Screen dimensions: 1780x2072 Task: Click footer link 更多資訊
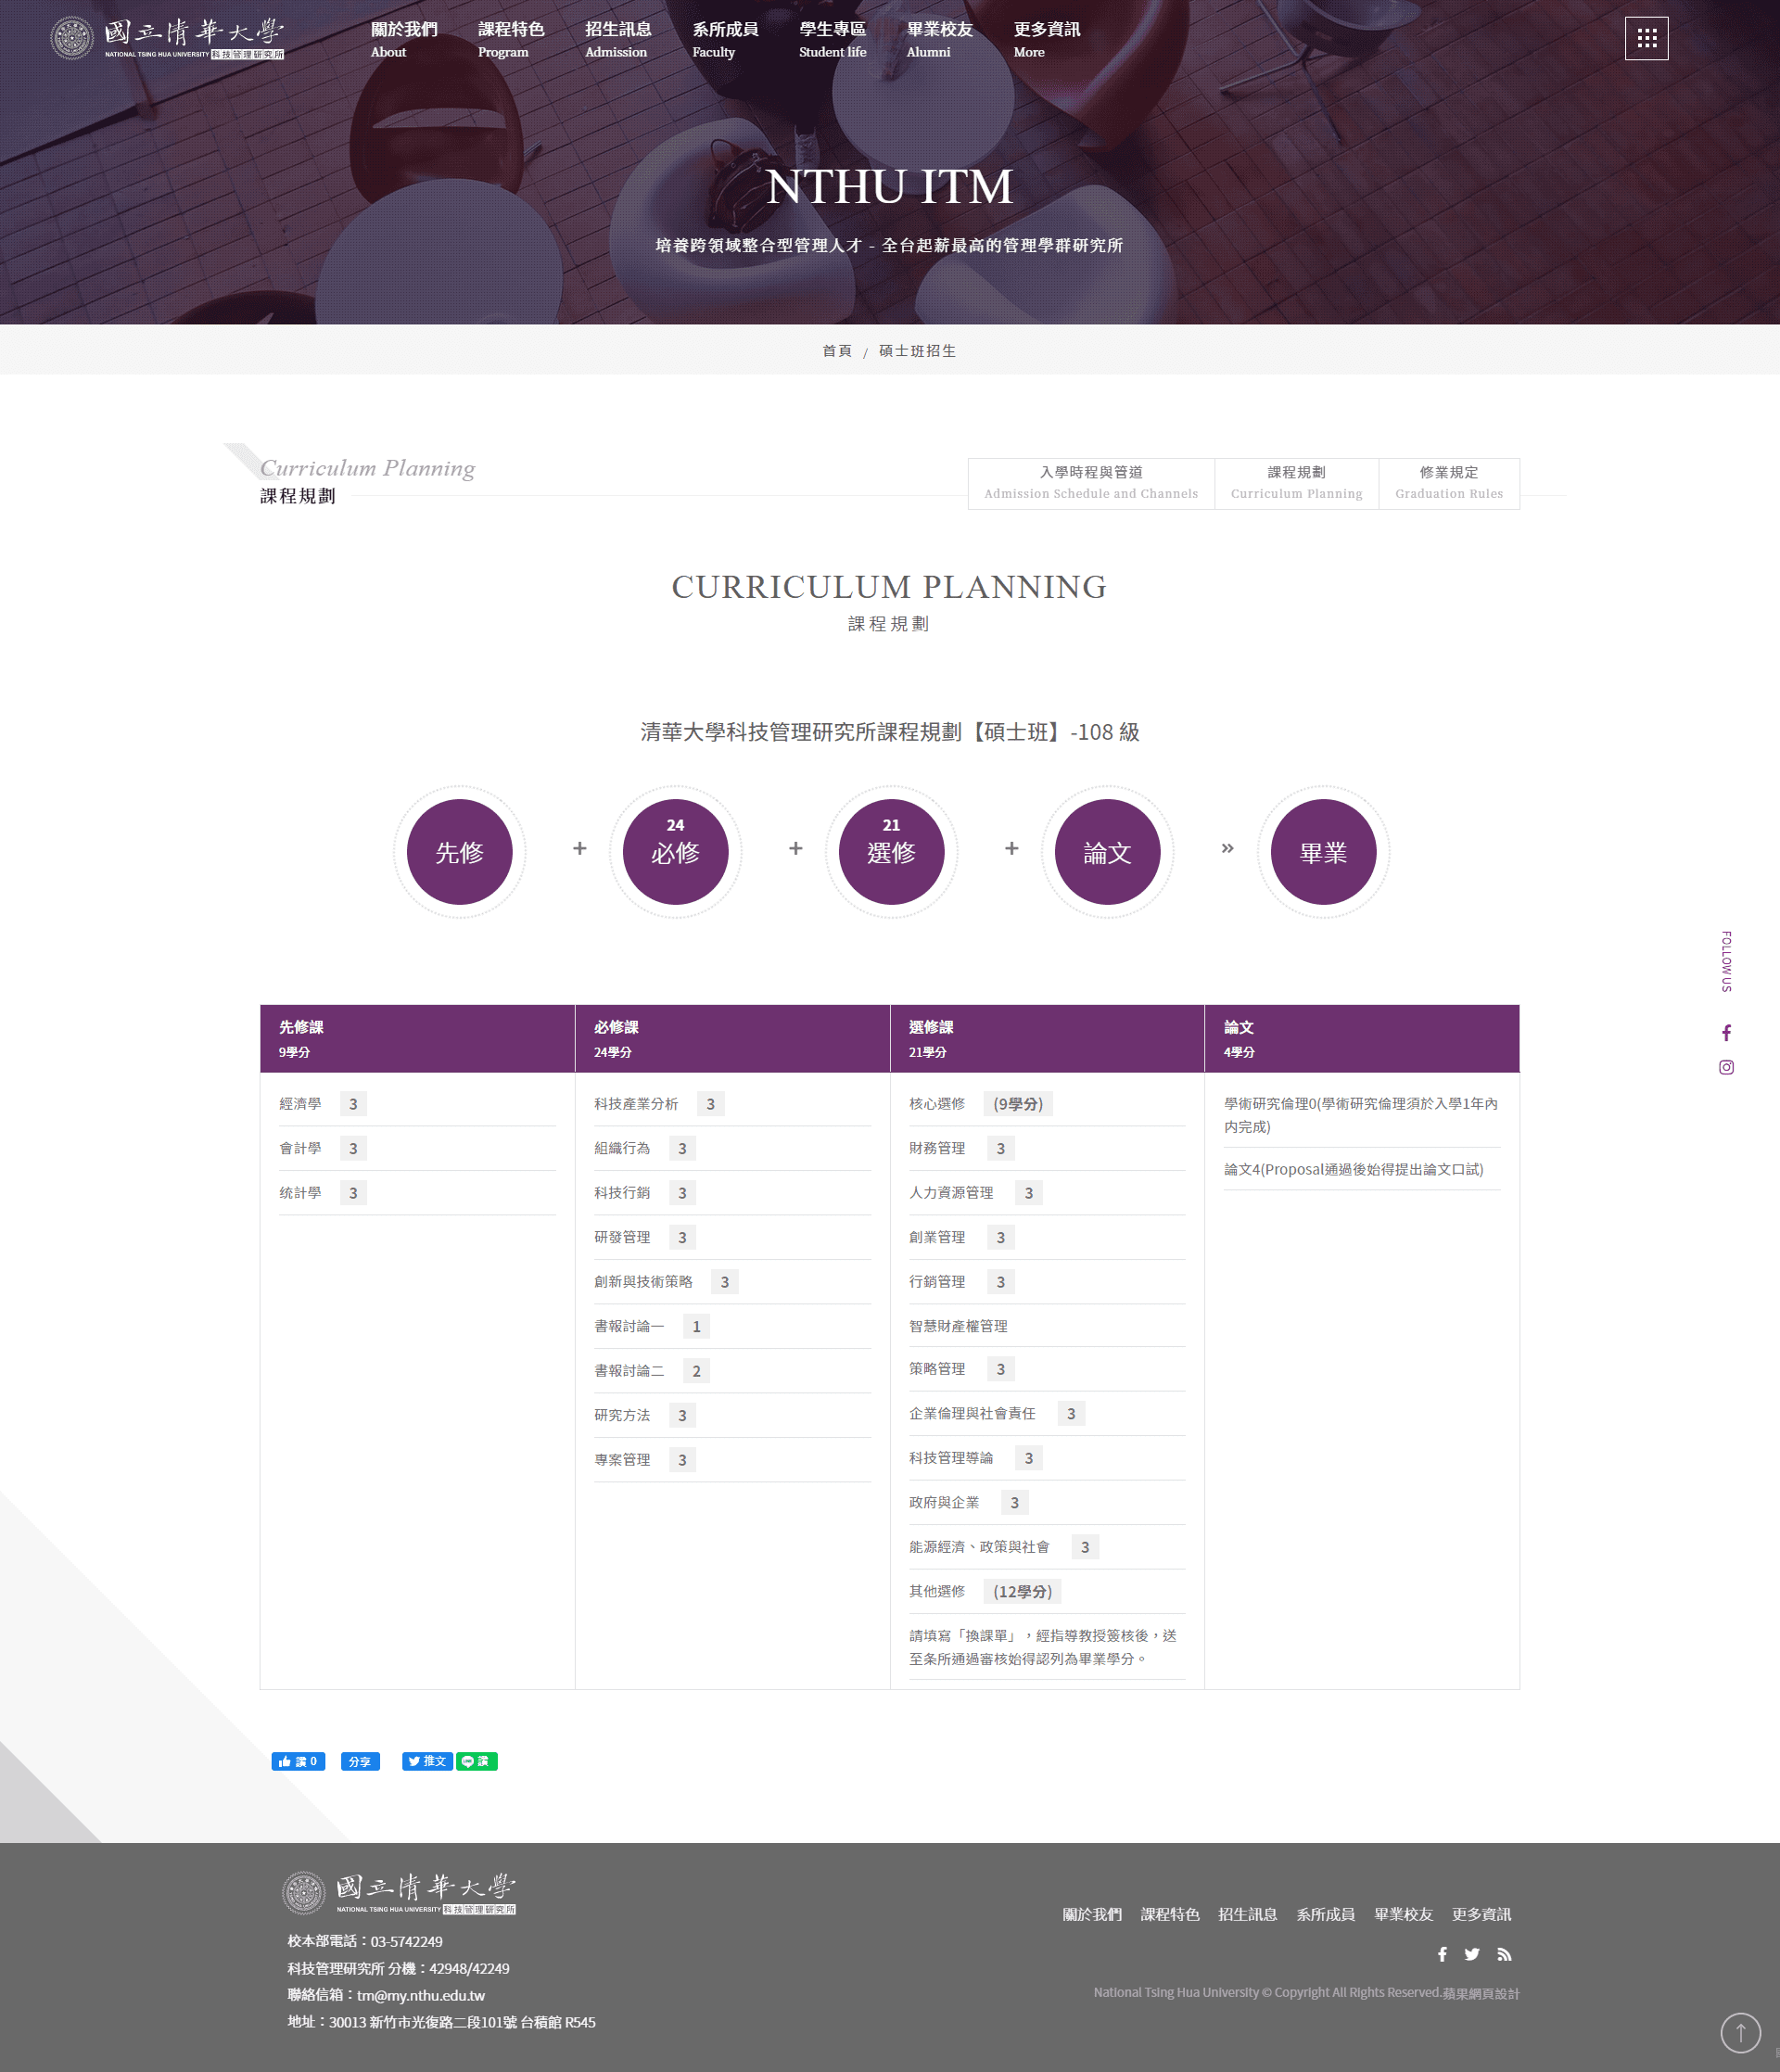(x=1481, y=1914)
